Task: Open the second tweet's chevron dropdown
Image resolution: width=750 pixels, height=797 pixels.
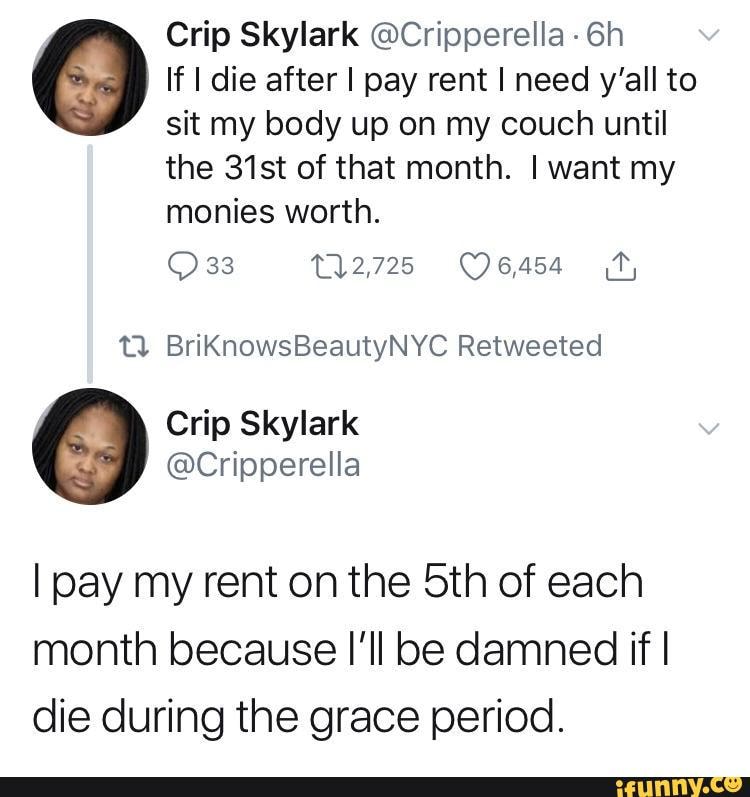Action: coord(706,429)
